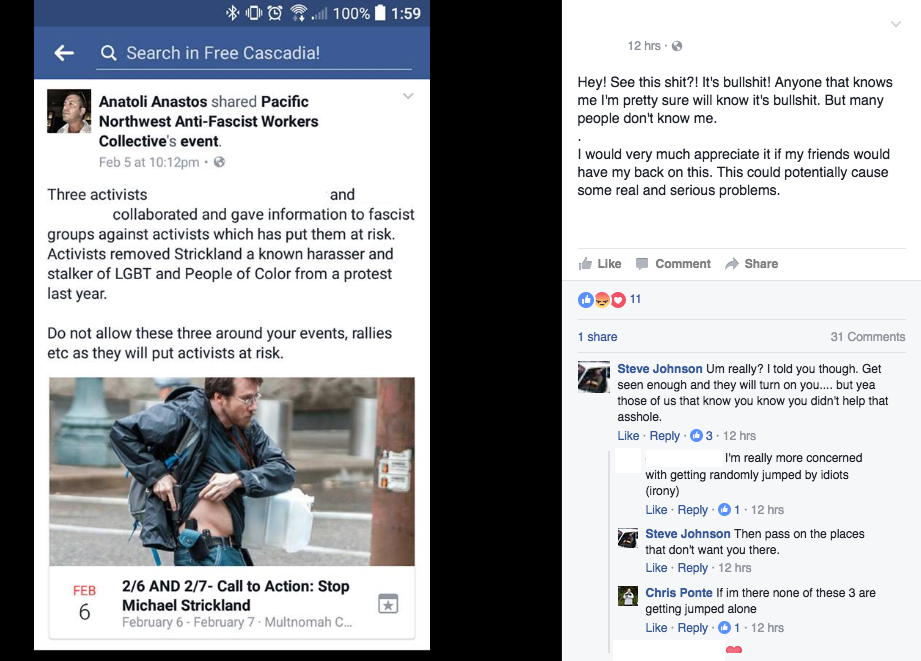921x661 pixels.
Task: Click the globe privacy icon by Feb 5
Action: [219, 162]
